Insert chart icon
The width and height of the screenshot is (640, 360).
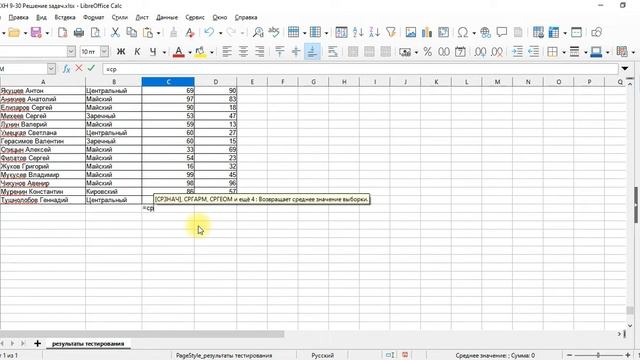pyautogui.click(x=427, y=32)
